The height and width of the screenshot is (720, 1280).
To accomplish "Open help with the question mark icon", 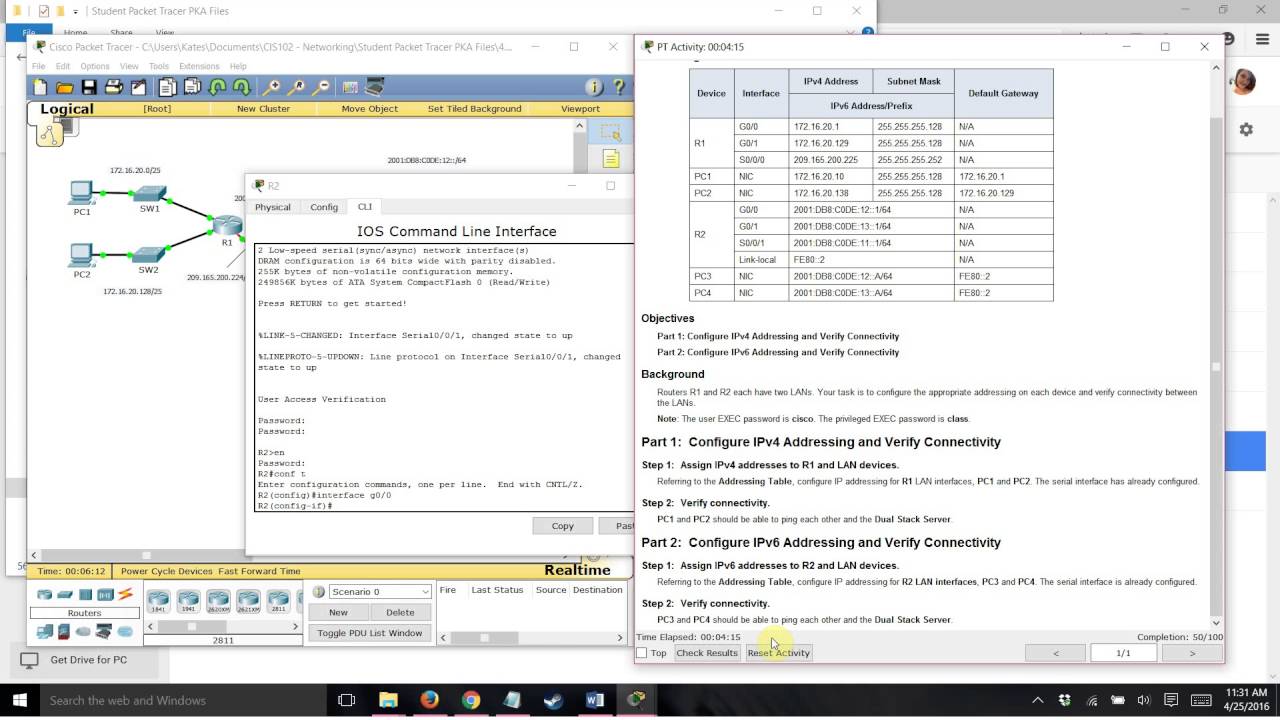I will click(619, 87).
